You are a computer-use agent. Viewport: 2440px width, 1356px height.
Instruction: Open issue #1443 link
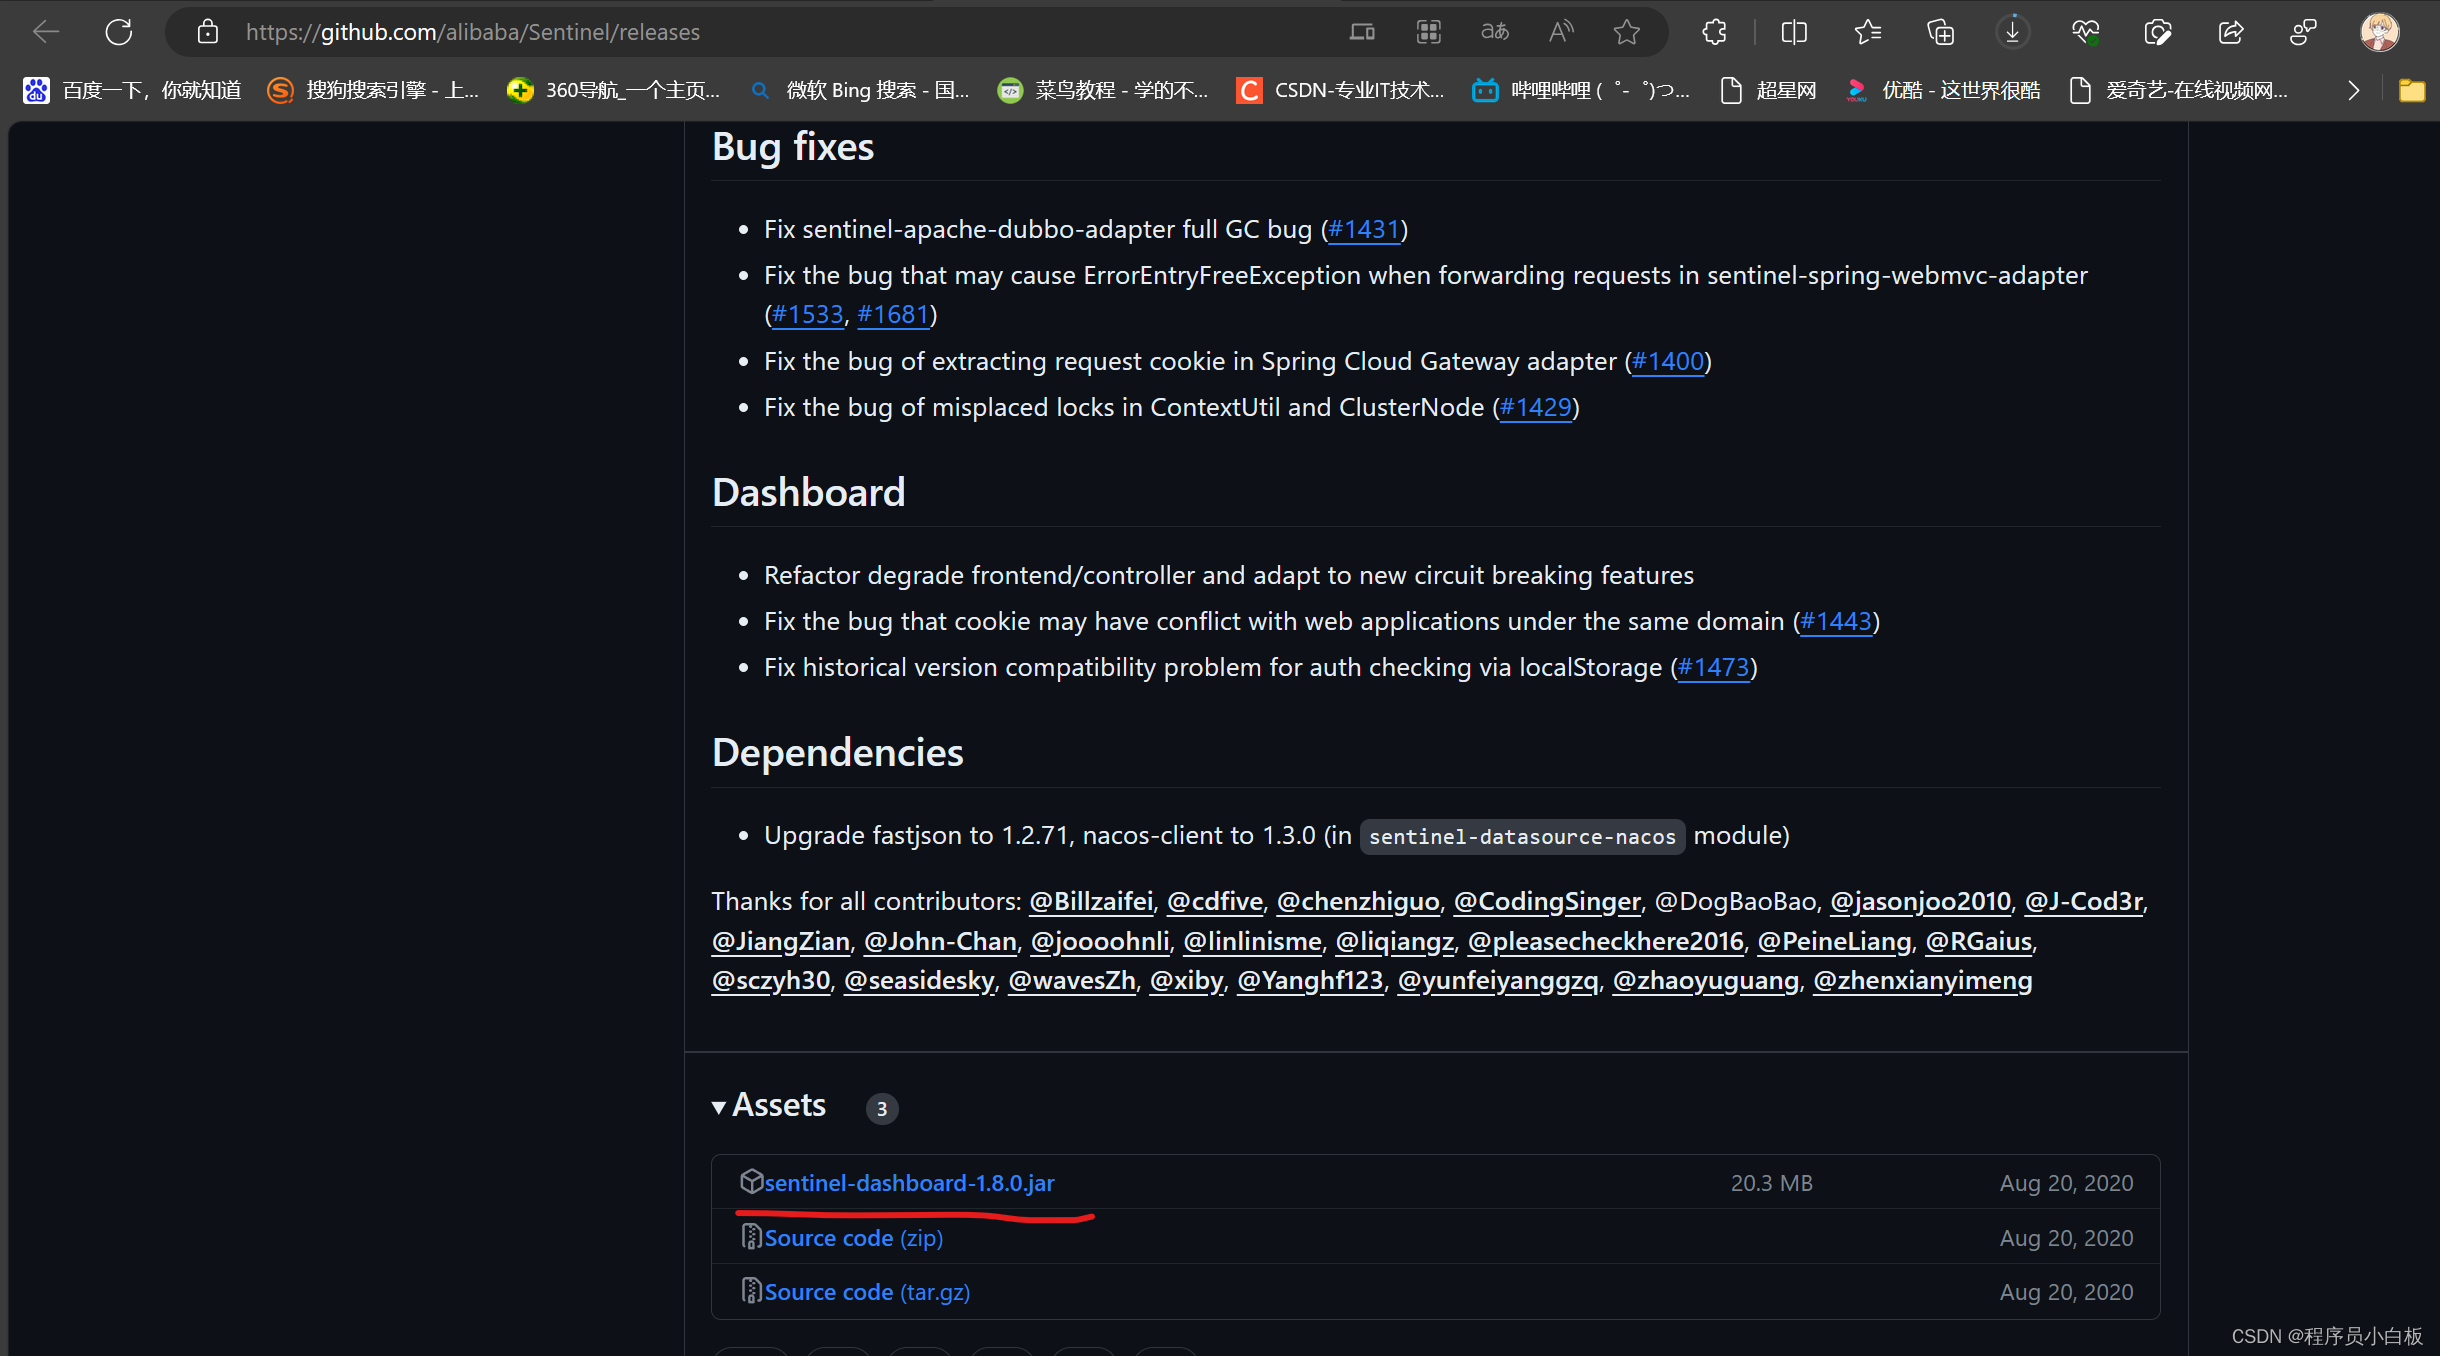(1836, 622)
